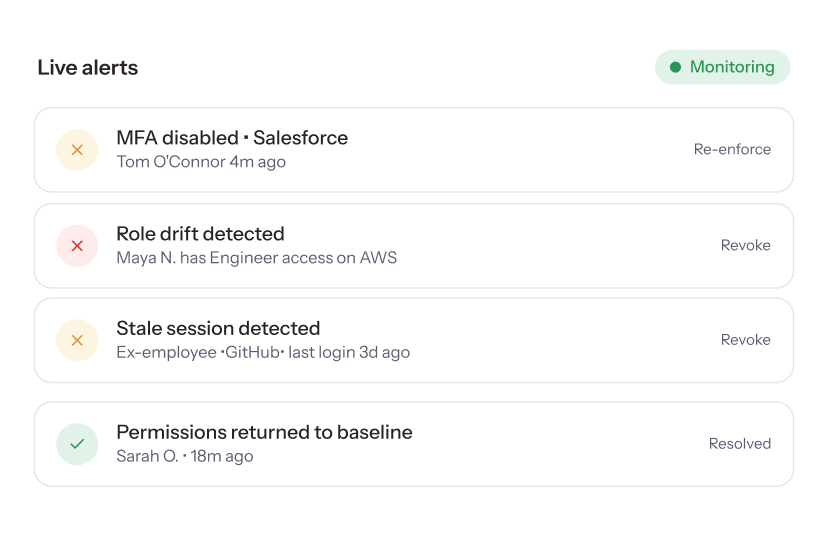Click Ex-employee GitHub last login details
The height and width of the screenshot is (537, 828).
click(263, 352)
